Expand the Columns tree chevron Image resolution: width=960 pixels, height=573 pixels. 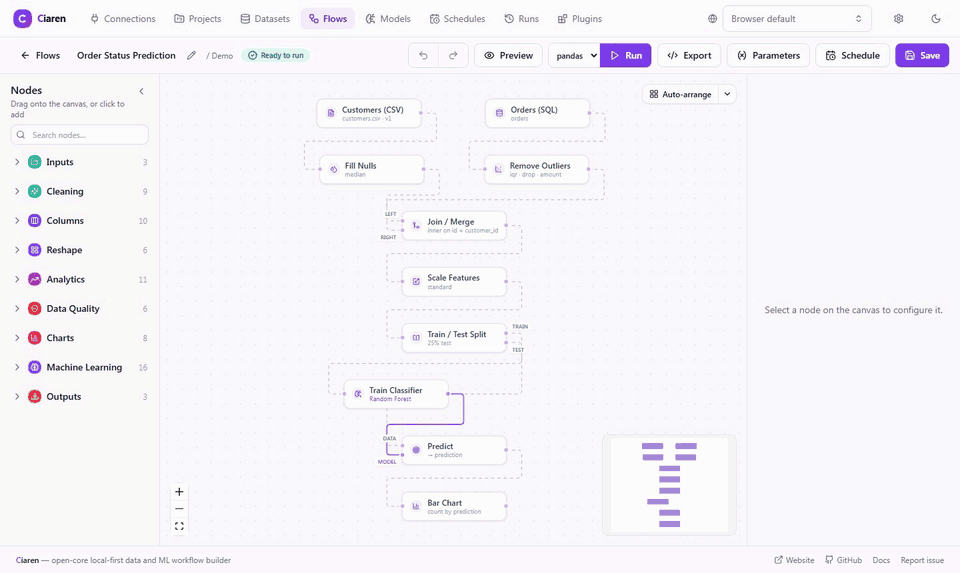(17, 220)
